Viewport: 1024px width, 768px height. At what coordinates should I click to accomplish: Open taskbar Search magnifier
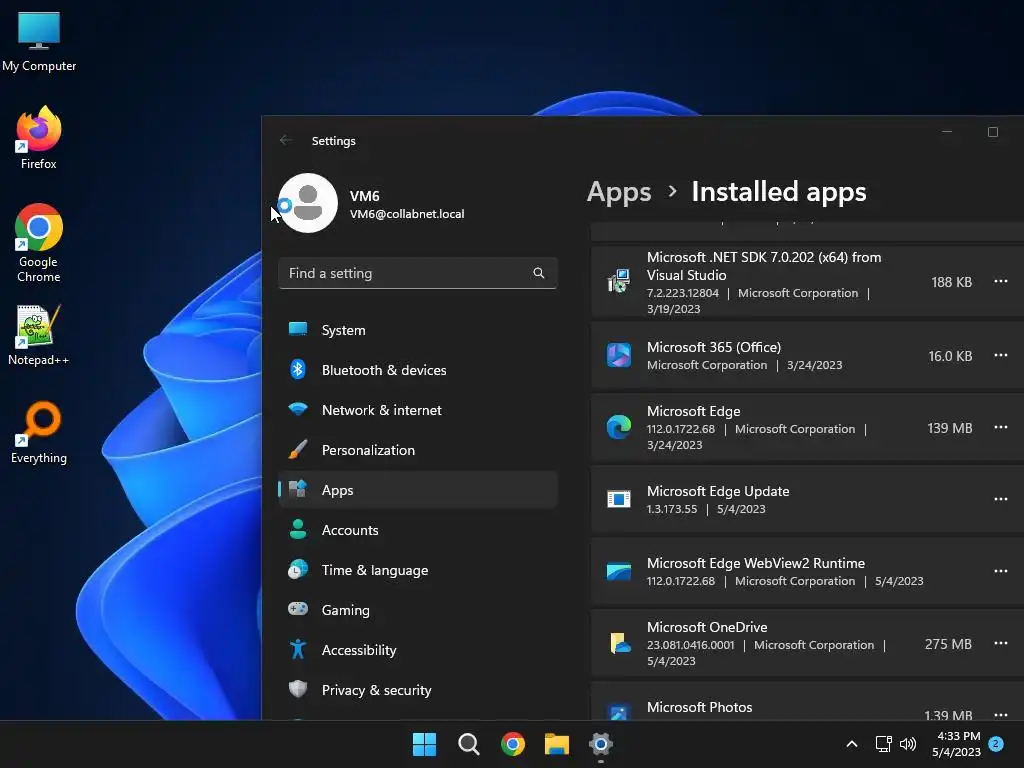[469, 744]
